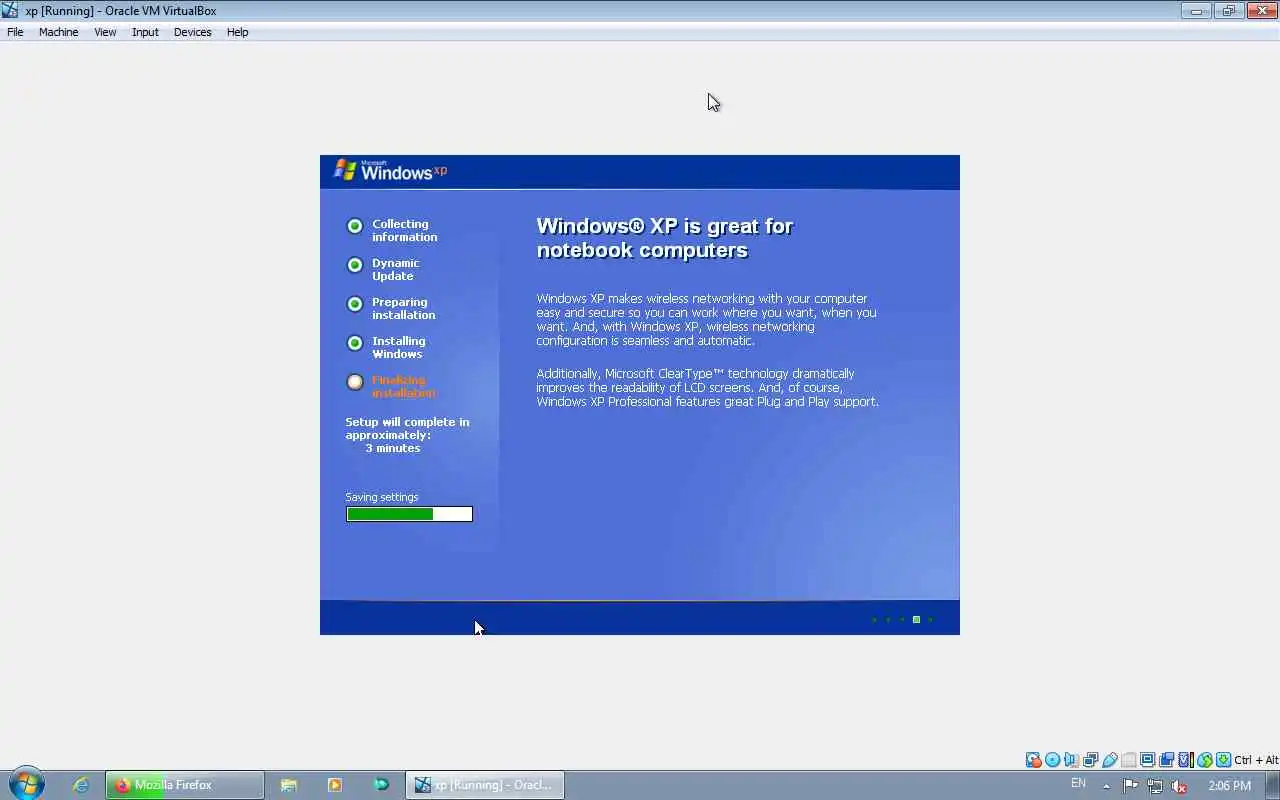Click the EN language indicator

(x=1078, y=784)
